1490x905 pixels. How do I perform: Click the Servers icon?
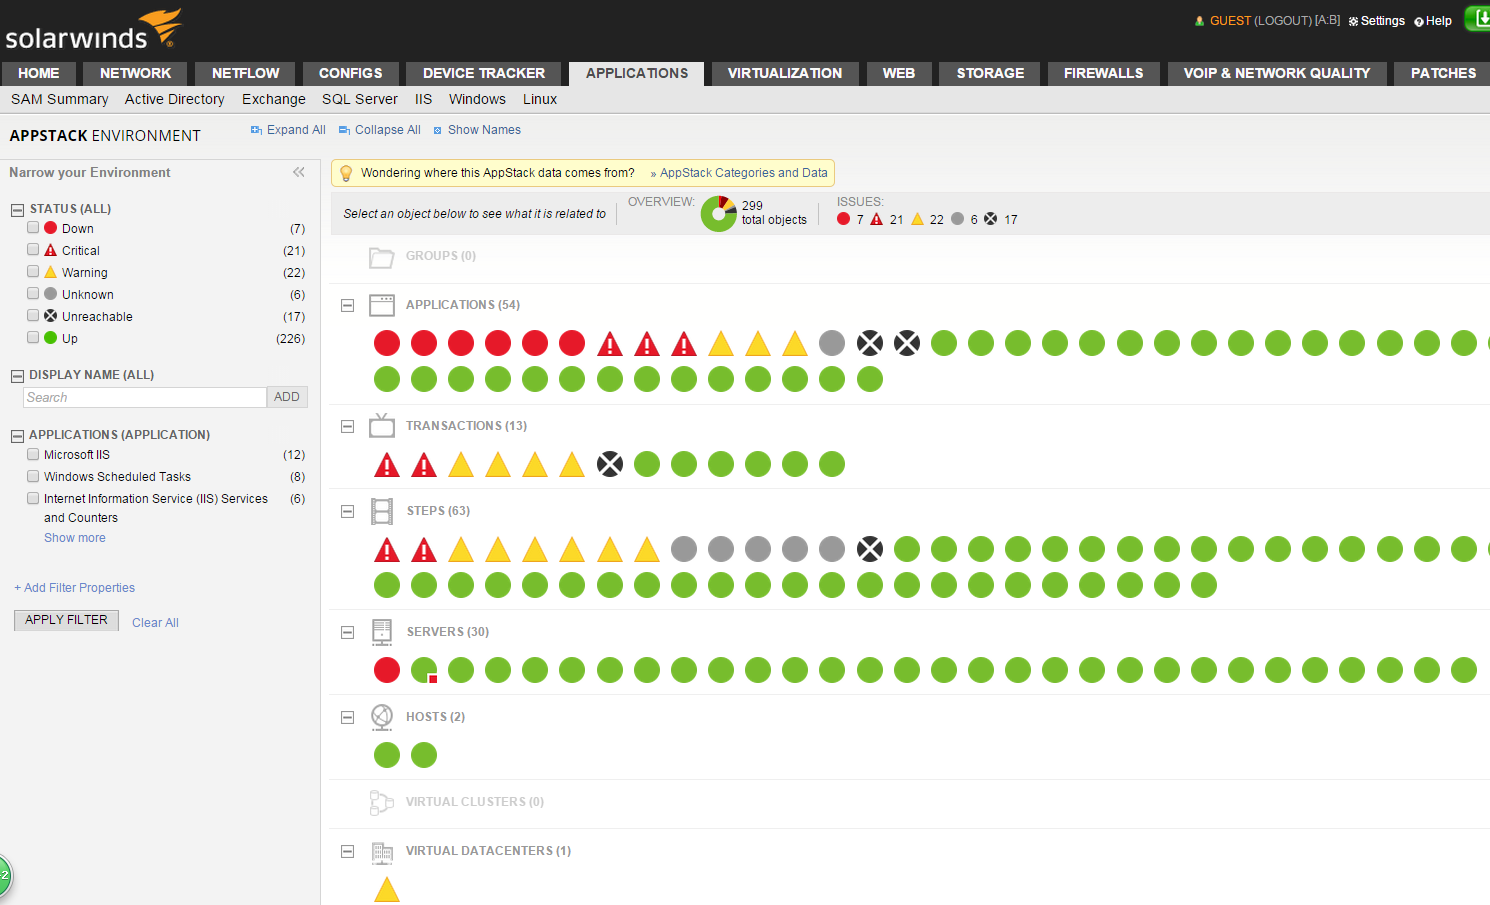pyautogui.click(x=381, y=632)
